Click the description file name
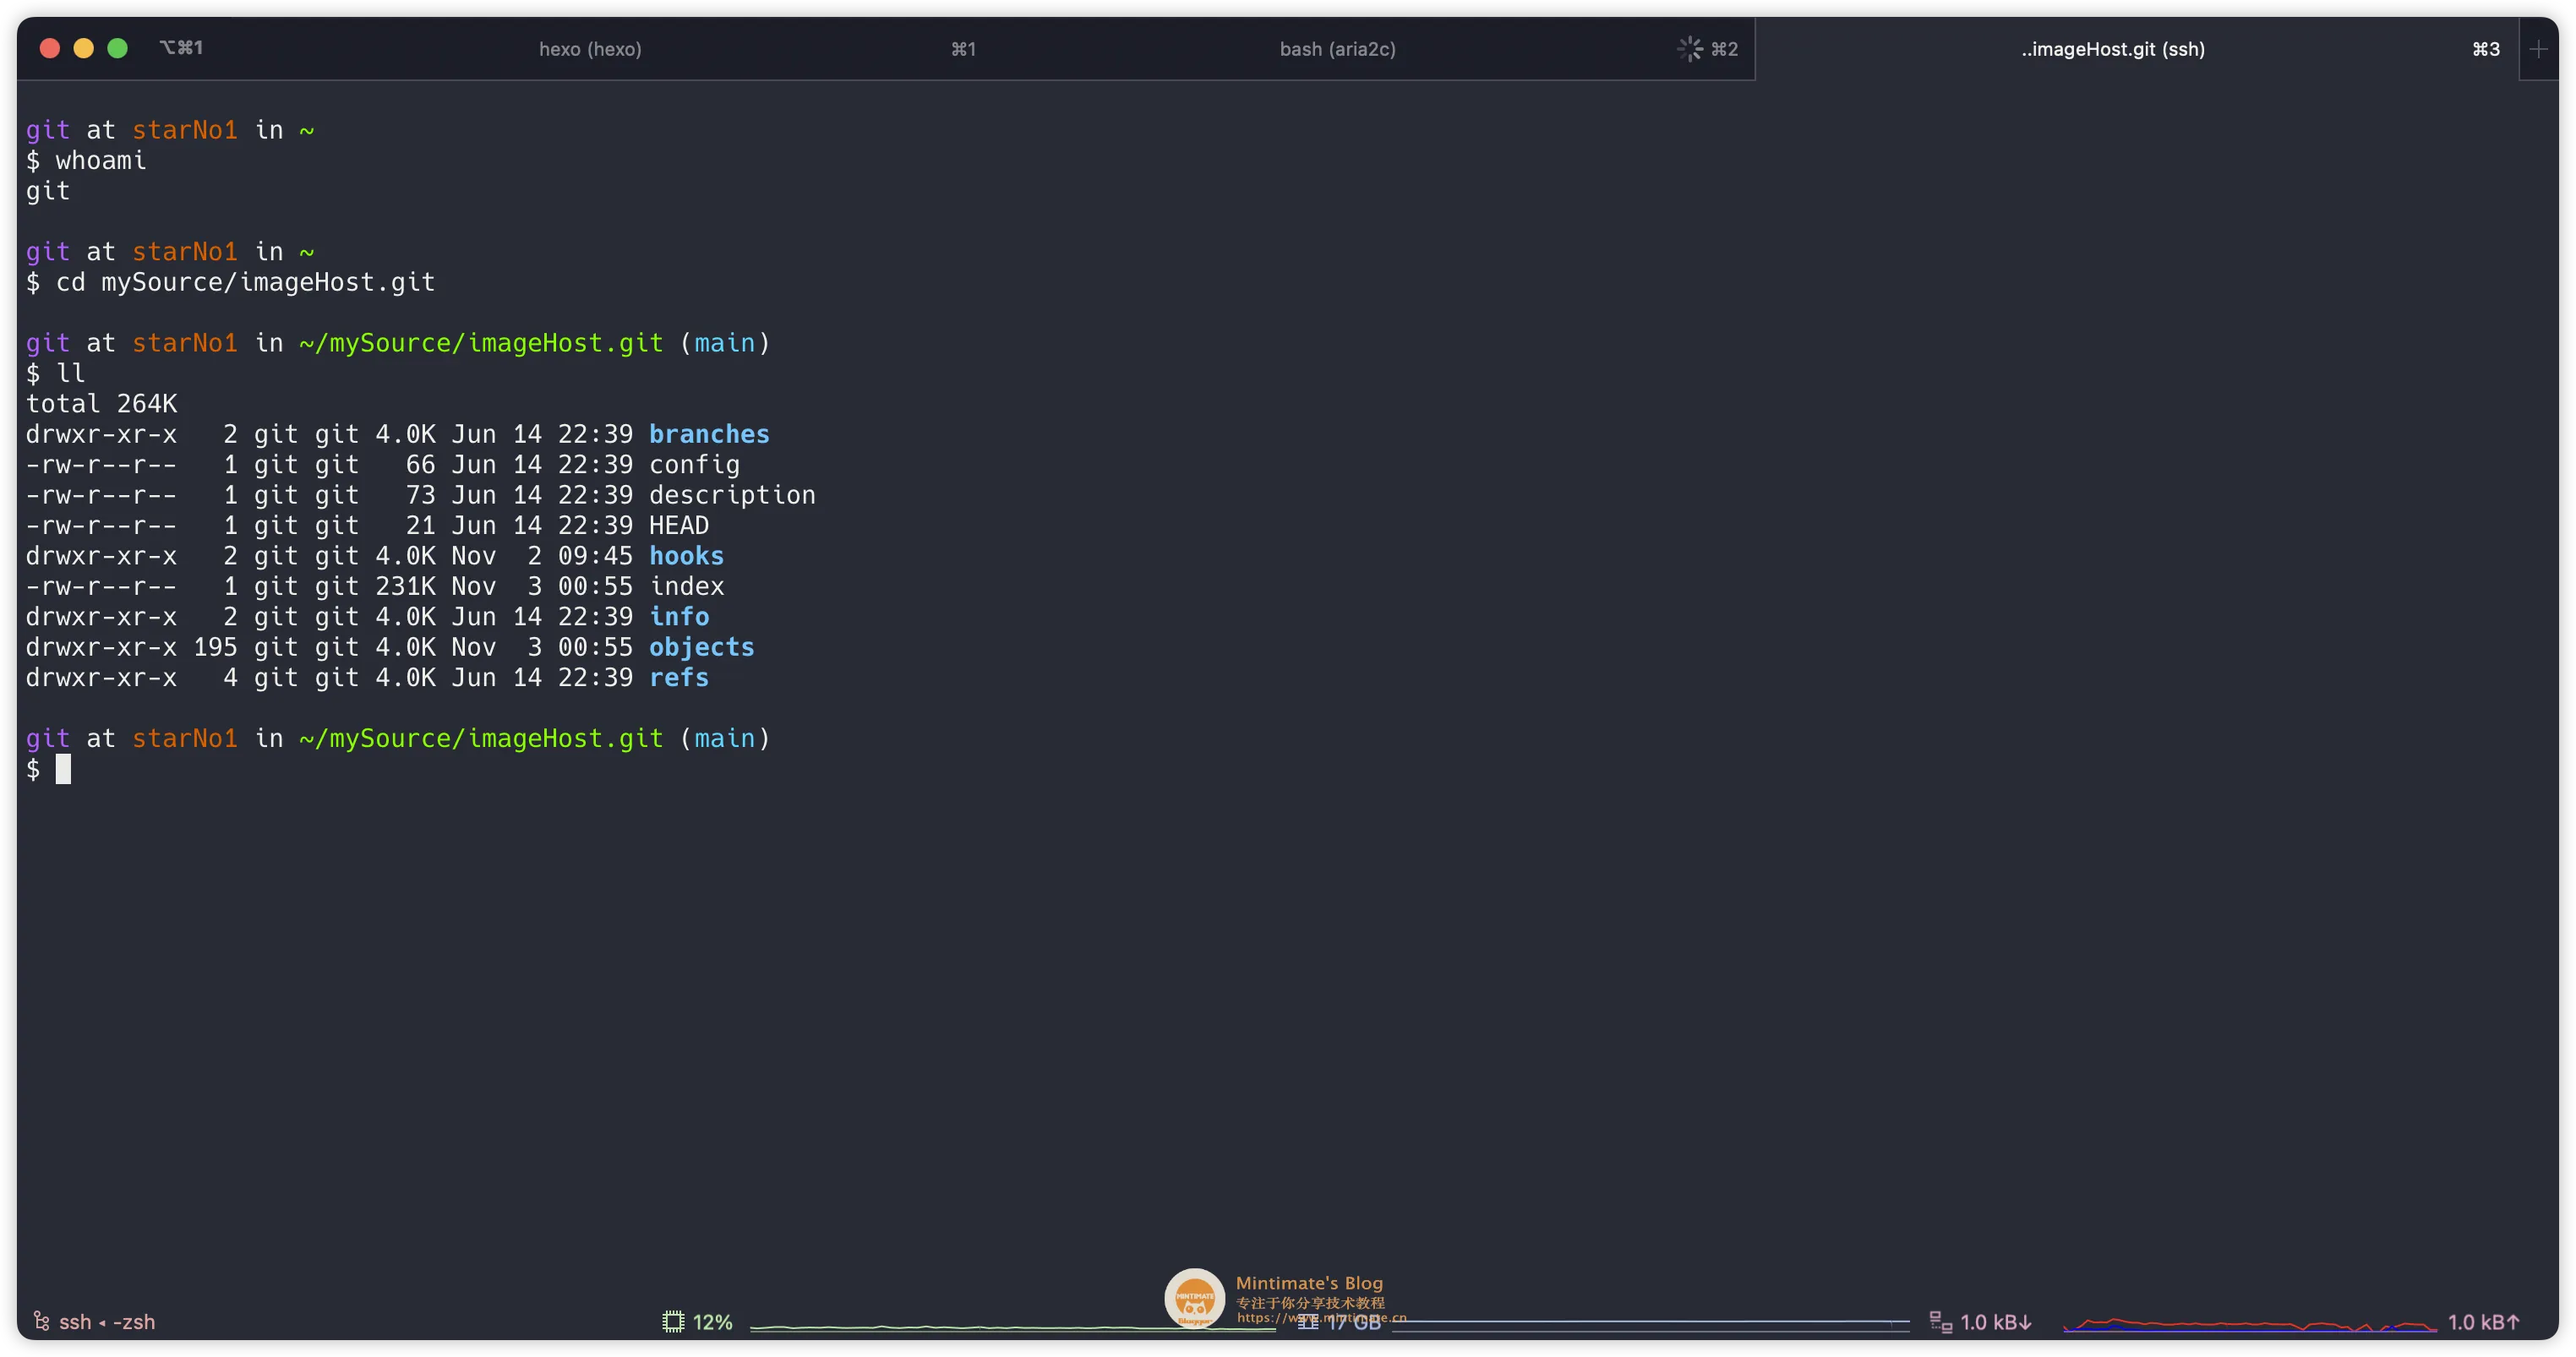Image resolution: width=2576 pixels, height=1357 pixels. coord(732,495)
